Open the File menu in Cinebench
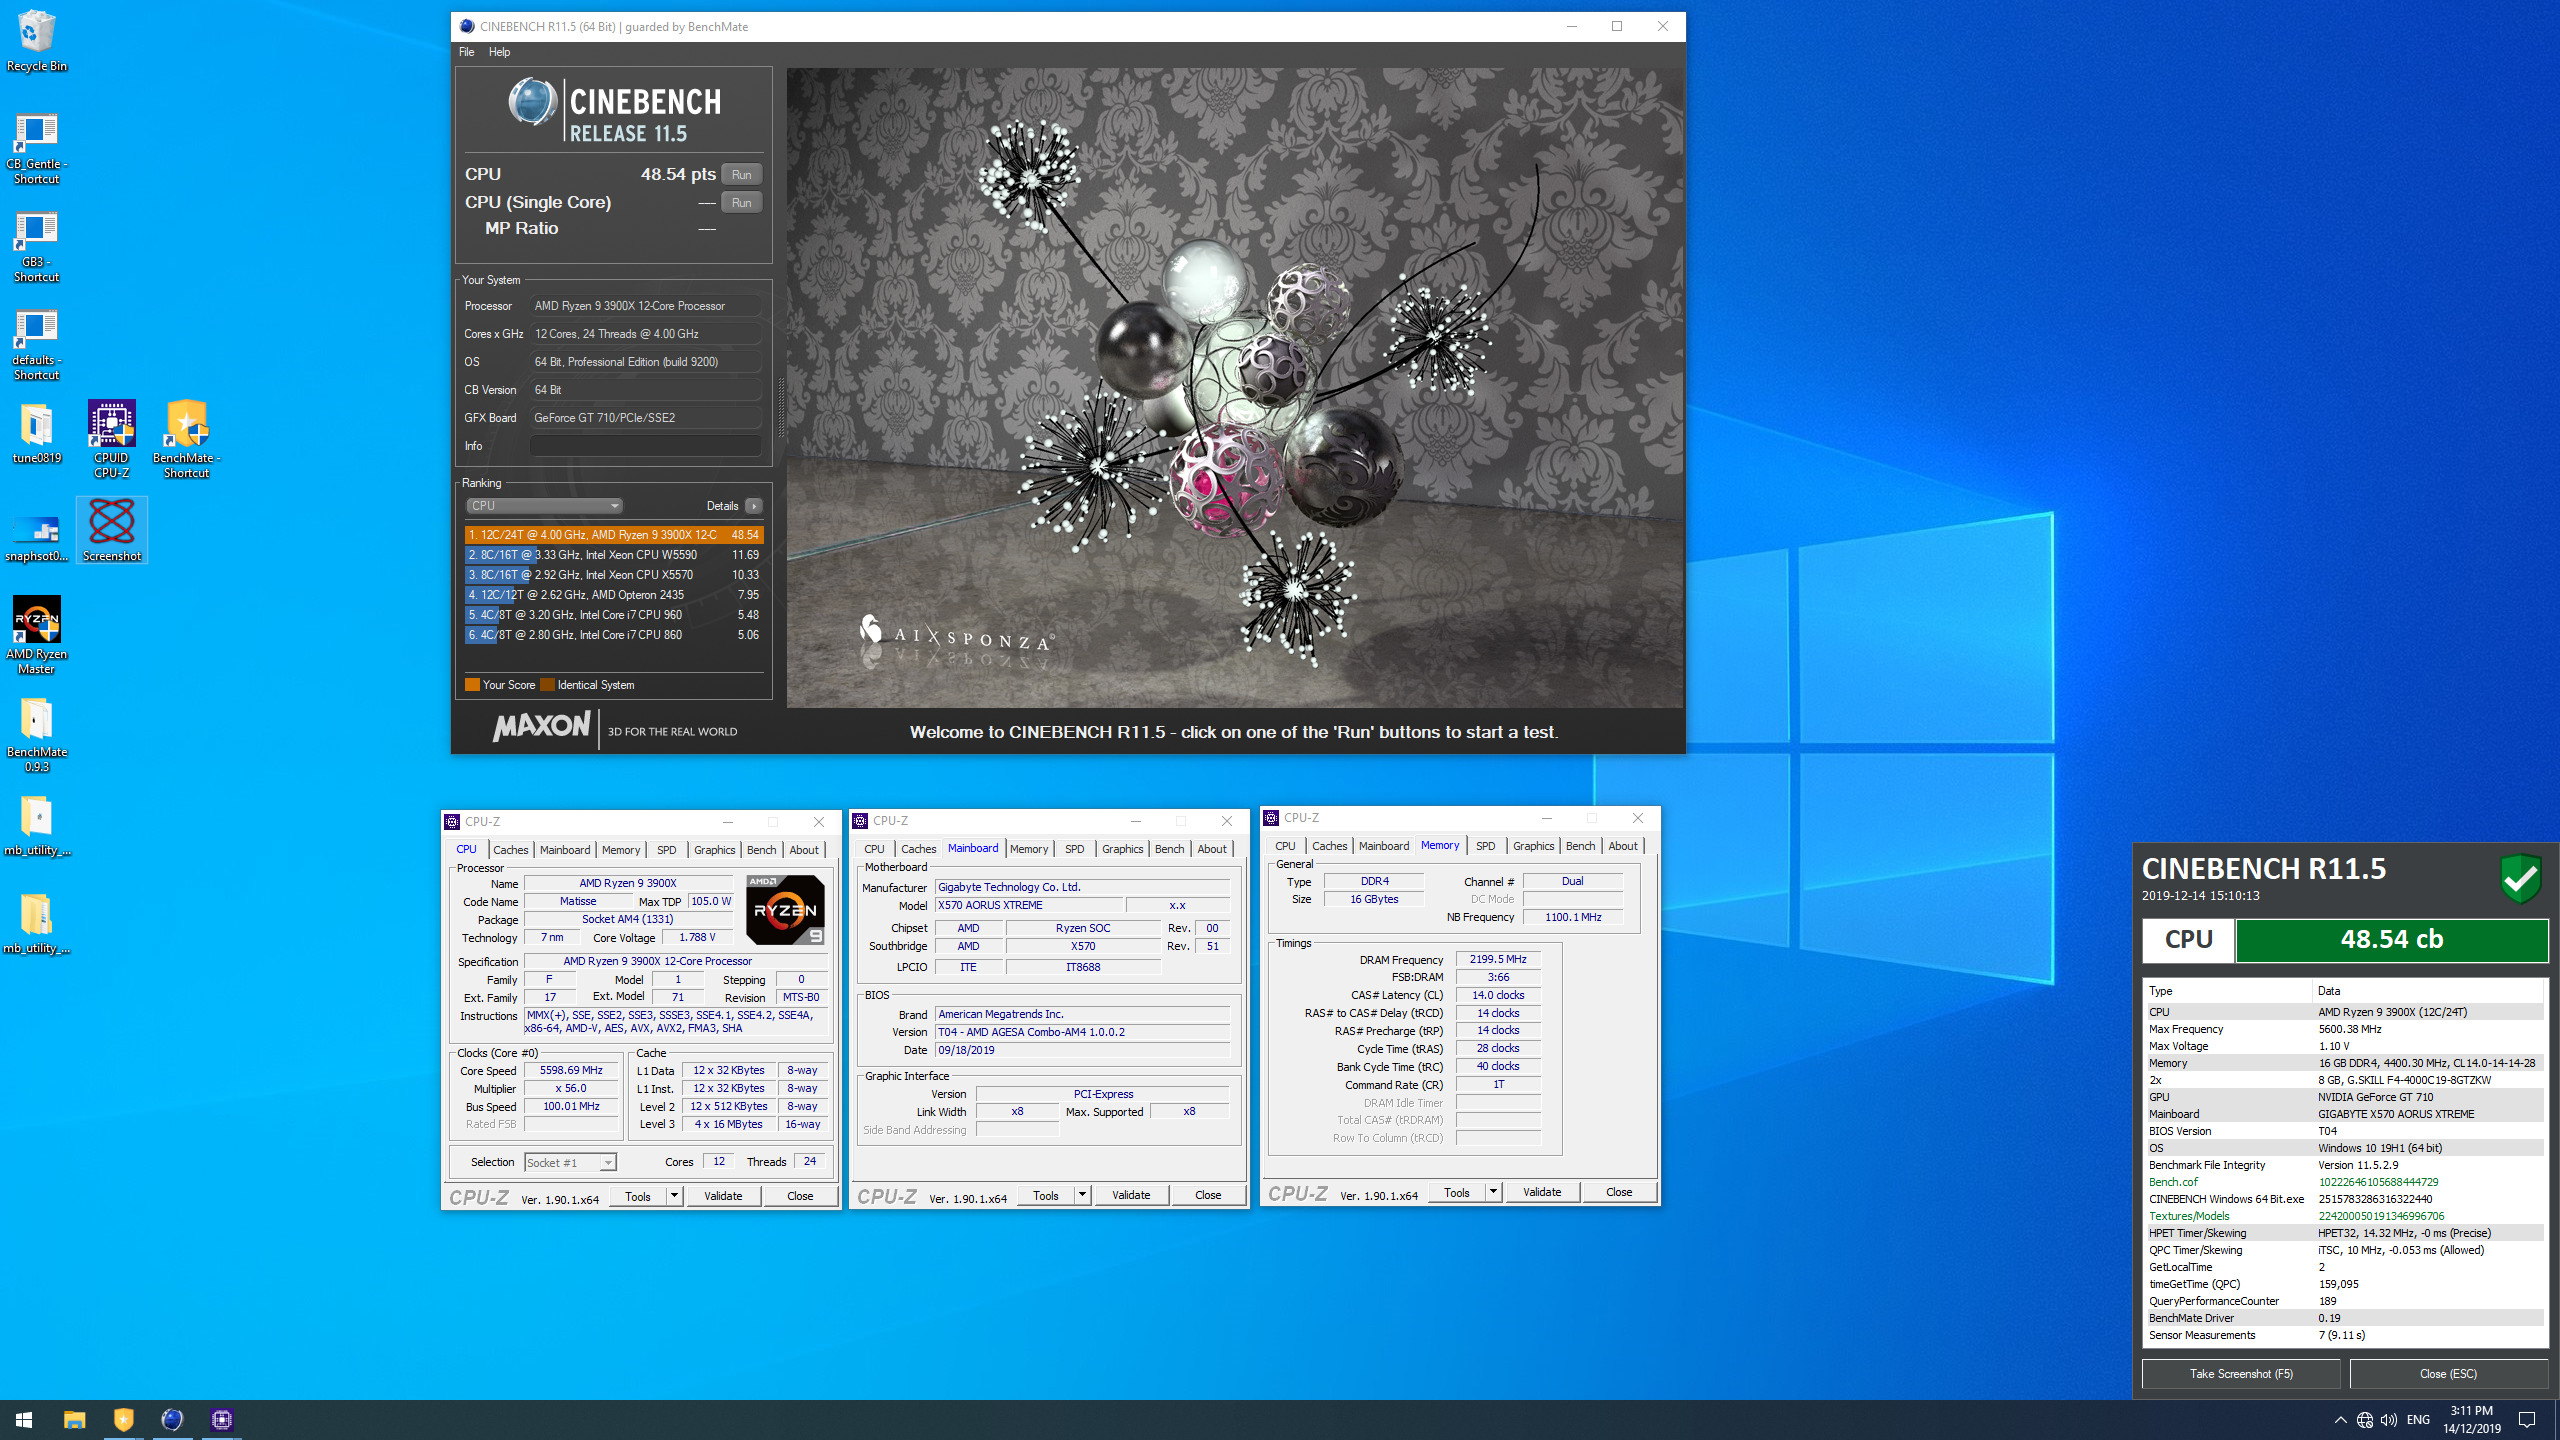The image size is (2560, 1440). [x=467, y=52]
